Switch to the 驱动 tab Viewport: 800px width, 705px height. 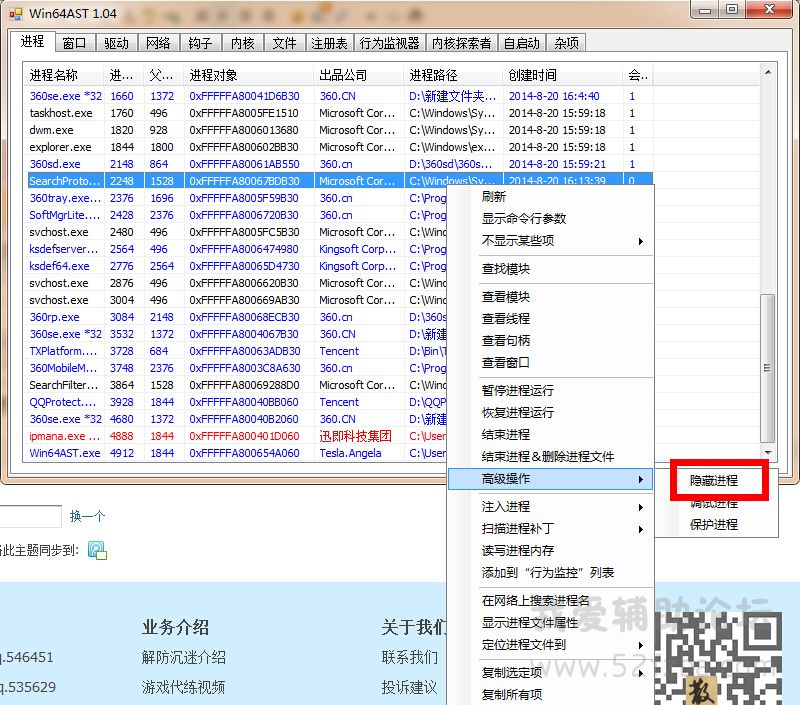(x=116, y=43)
